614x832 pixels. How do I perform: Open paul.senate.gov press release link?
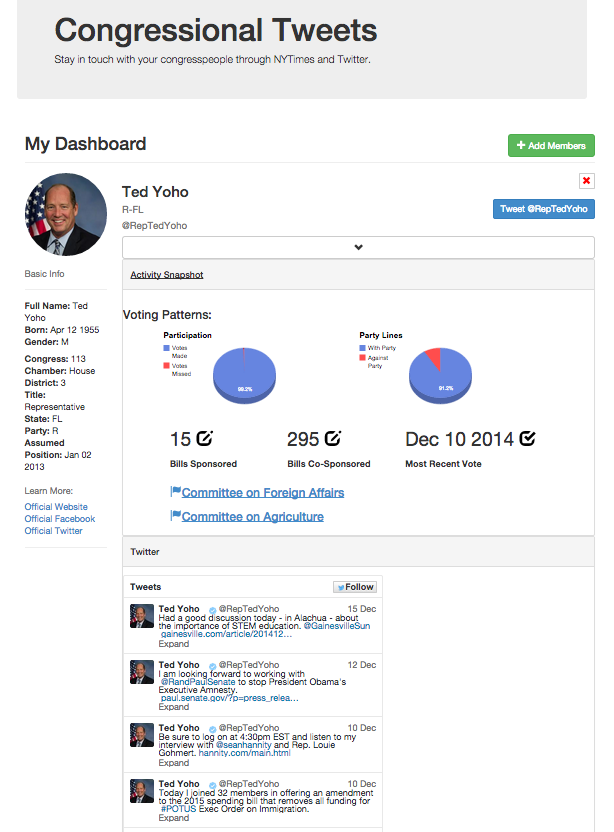point(229,698)
